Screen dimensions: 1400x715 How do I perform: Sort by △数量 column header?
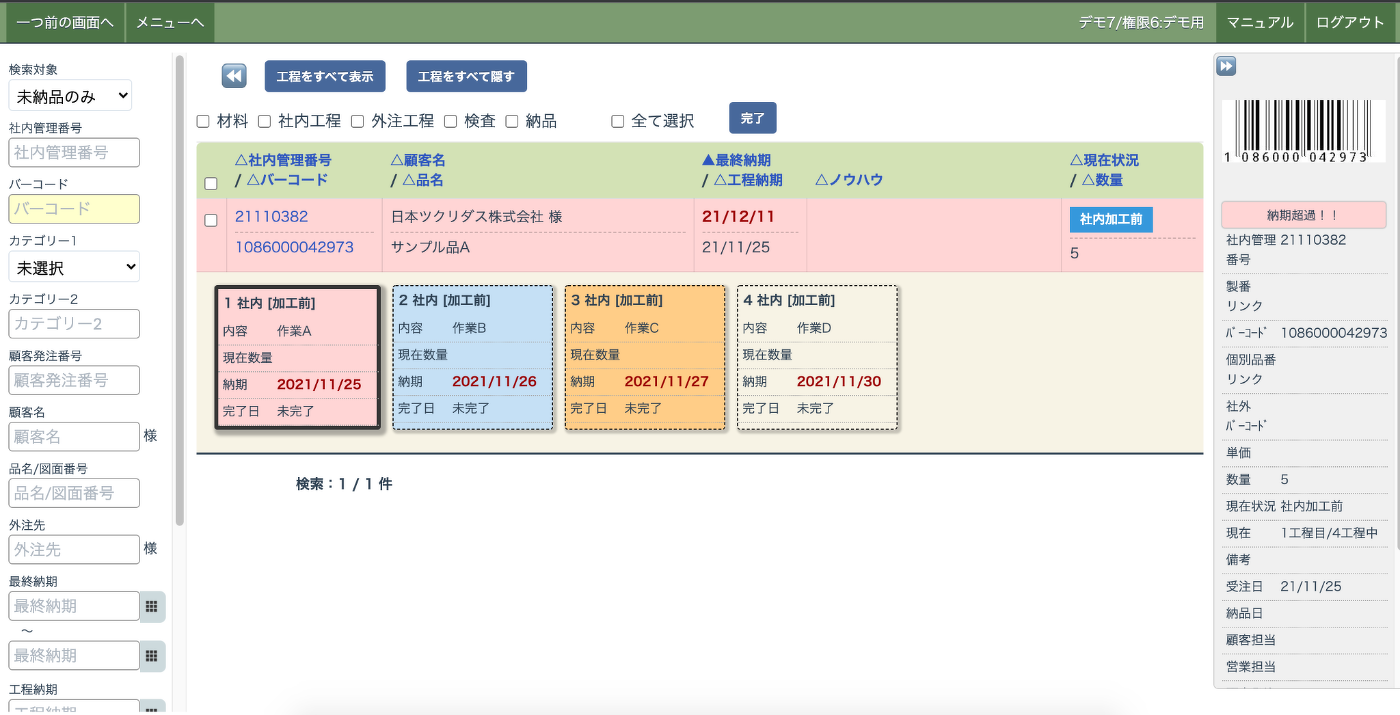(x=1102, y=180)
